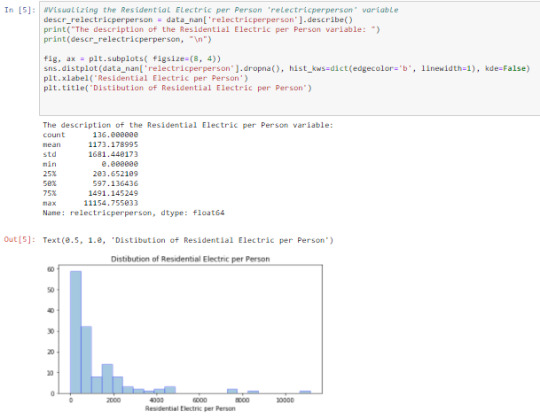Click the chart title 'Distibution of Residential Electric per Person'
This screenshot has width=540, height=419.
tap(190, 259)
